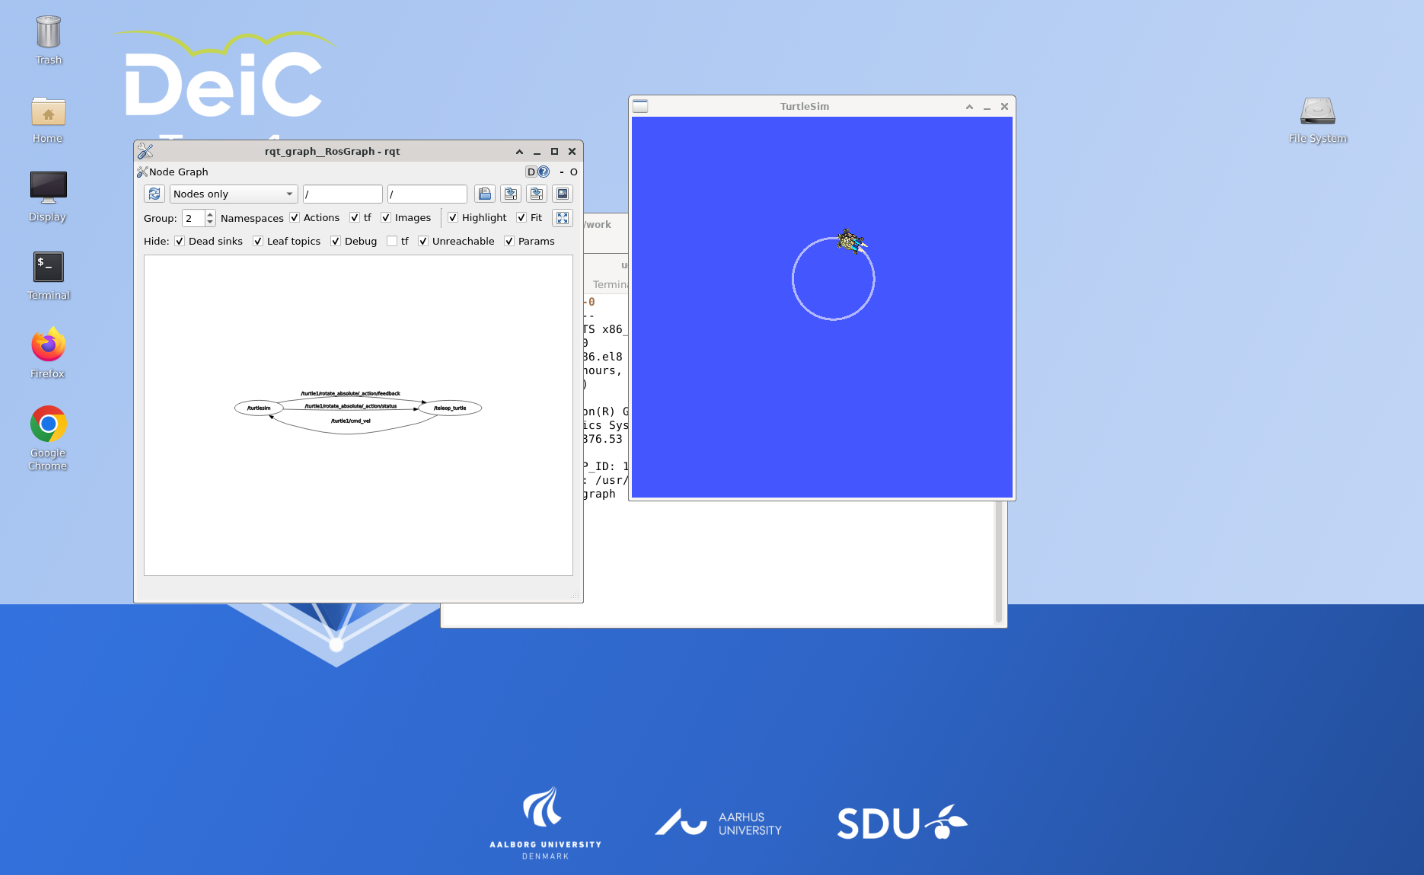Select the /teleop_turtle node
This screenshot has height=875, width=1424.
pos(450,408)
